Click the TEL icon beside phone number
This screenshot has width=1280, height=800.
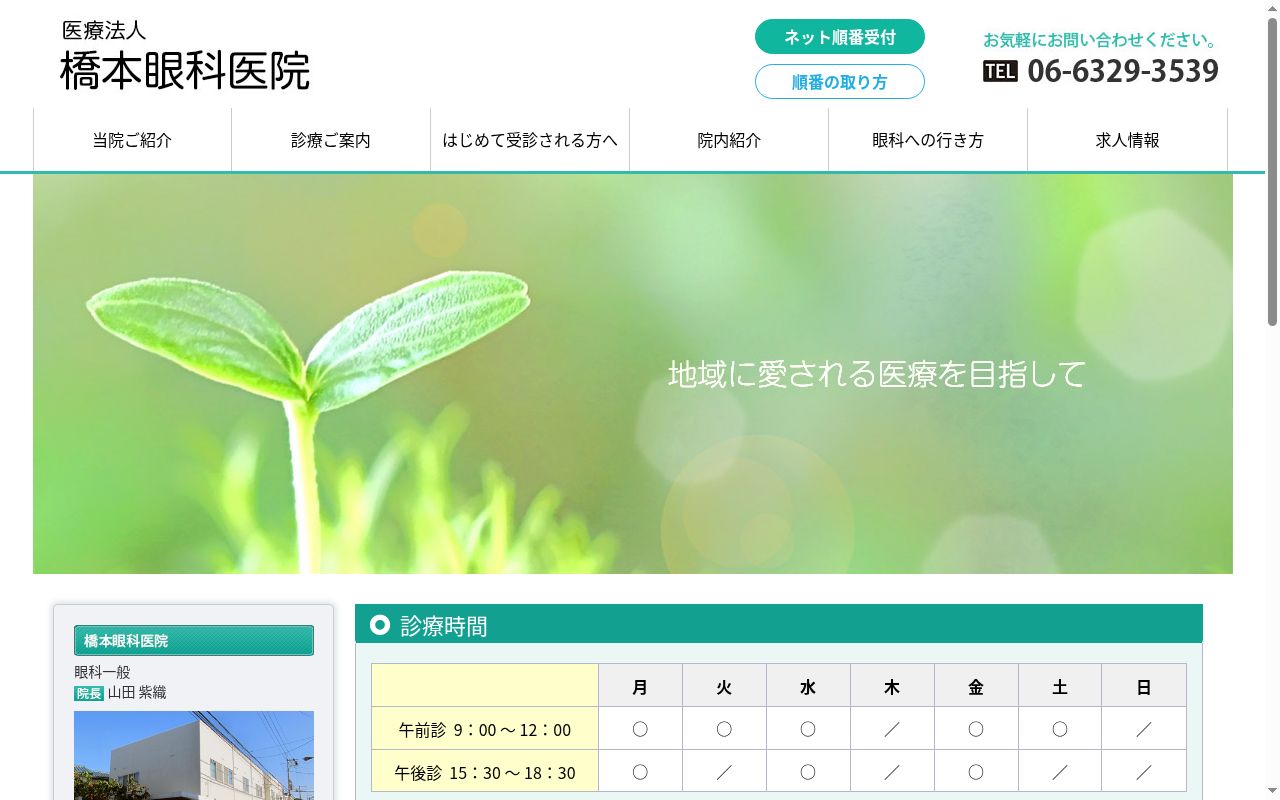1000,71
